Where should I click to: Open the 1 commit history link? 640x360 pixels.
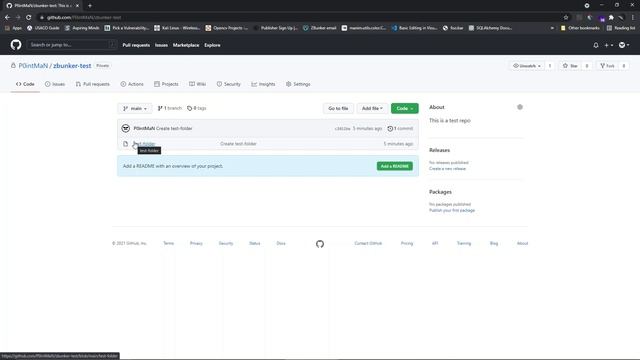click(400, 129)
